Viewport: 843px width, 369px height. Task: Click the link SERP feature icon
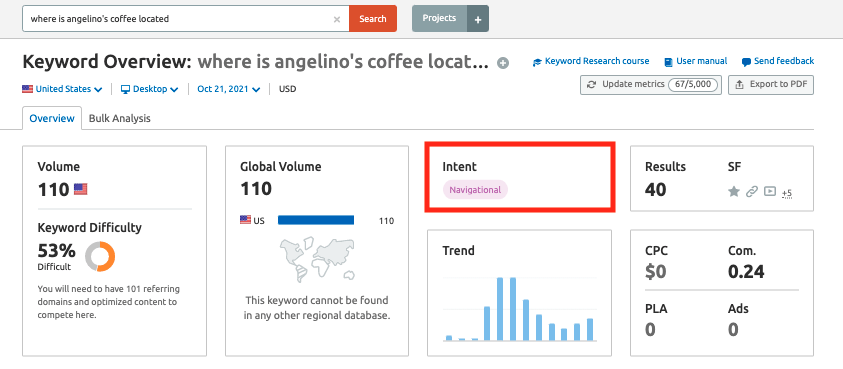[x=752, y=191]
